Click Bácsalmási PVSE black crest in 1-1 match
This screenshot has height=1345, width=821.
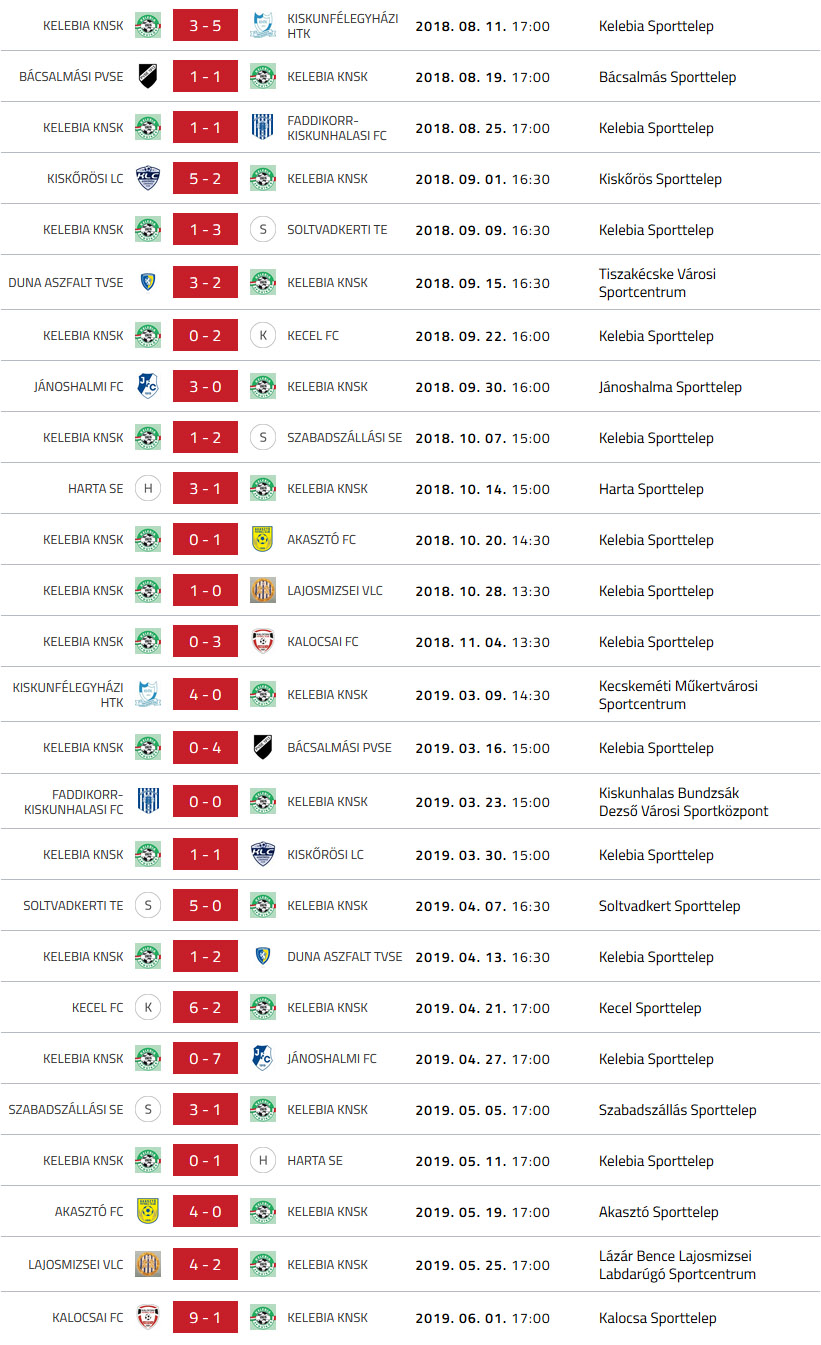tap(148, 77)
